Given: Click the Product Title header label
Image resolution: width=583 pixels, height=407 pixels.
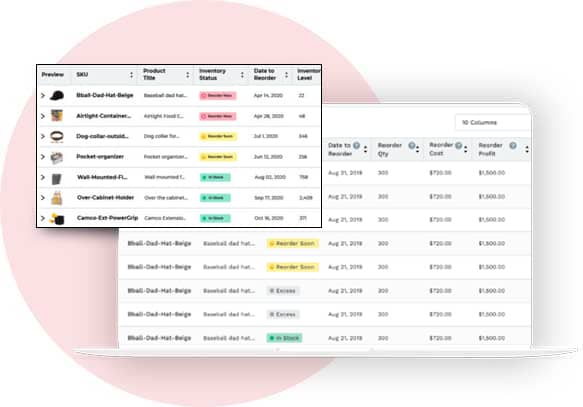Looking at the screenshot, I should coord(154,74).
